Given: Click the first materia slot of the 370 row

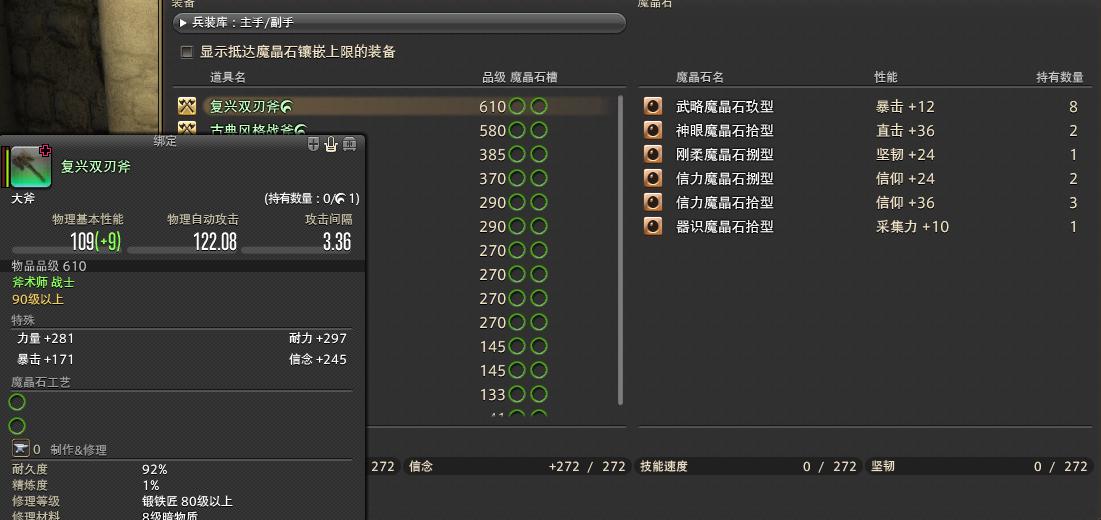Looking at the screenshot, I should 517,178.
